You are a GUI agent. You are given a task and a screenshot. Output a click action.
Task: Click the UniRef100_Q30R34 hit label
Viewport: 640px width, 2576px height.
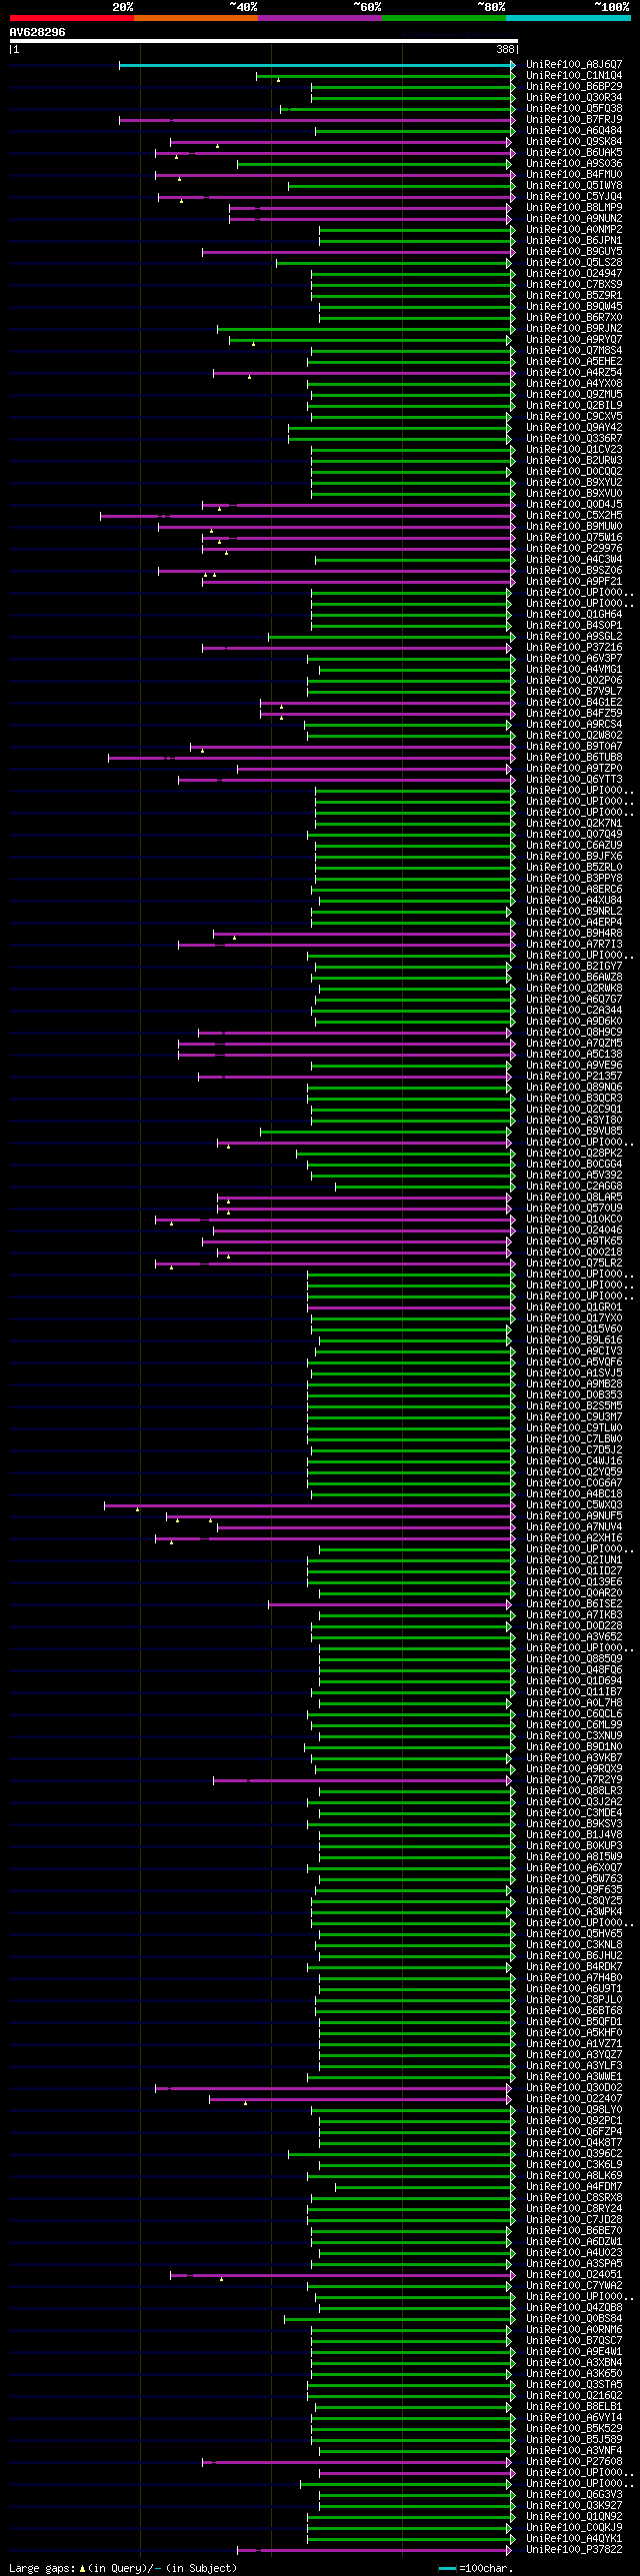pyautogui.click(x=574, y=97)
